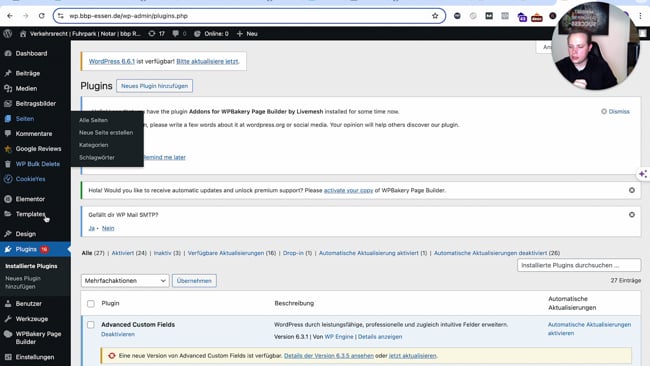Click jetzt aktualisieren link
The image size is (650, 366).
click(412, 356)
